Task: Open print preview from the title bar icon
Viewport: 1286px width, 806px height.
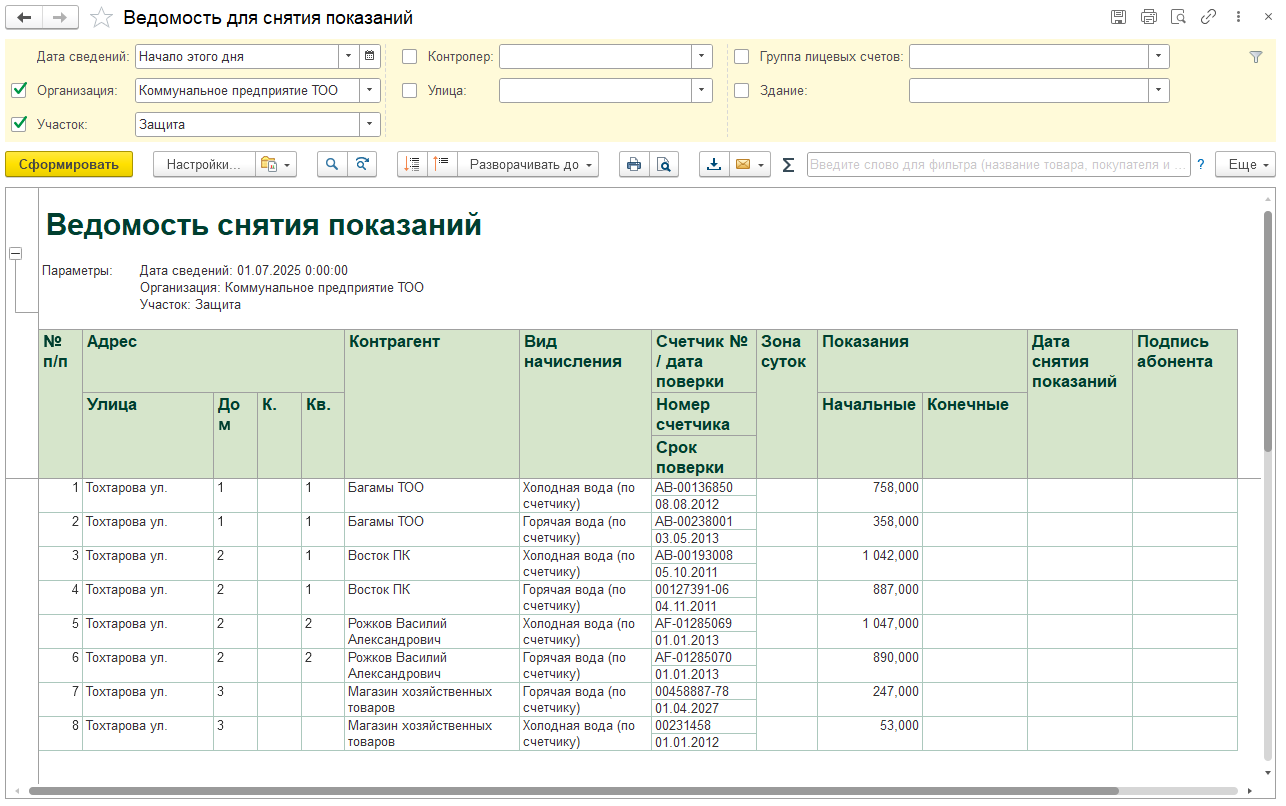Action: tap(1179, 17)
